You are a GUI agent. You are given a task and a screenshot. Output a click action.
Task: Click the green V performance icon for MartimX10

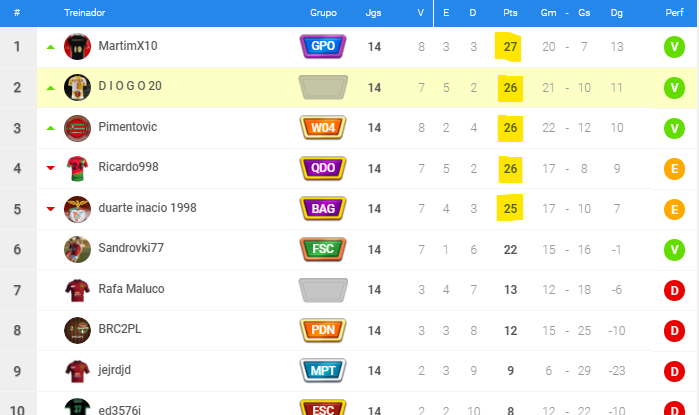click(674, 47)
